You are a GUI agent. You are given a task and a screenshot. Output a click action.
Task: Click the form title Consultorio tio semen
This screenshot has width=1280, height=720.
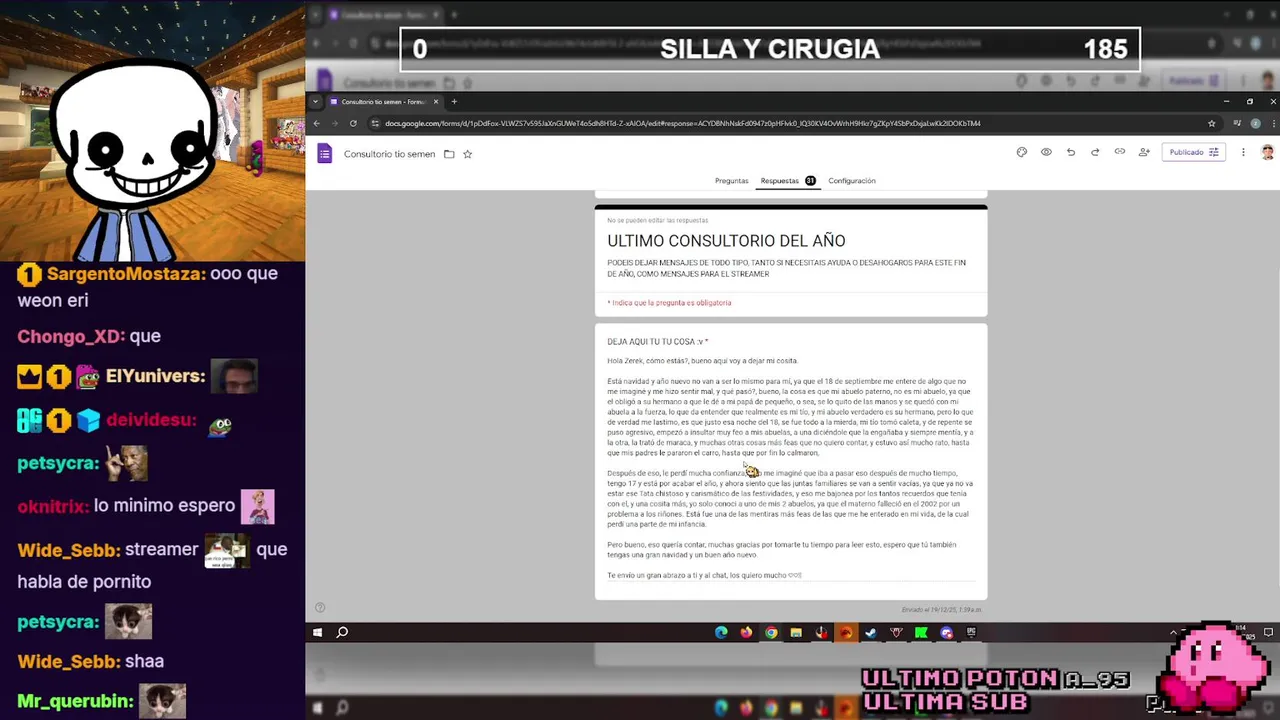(389, 154)
